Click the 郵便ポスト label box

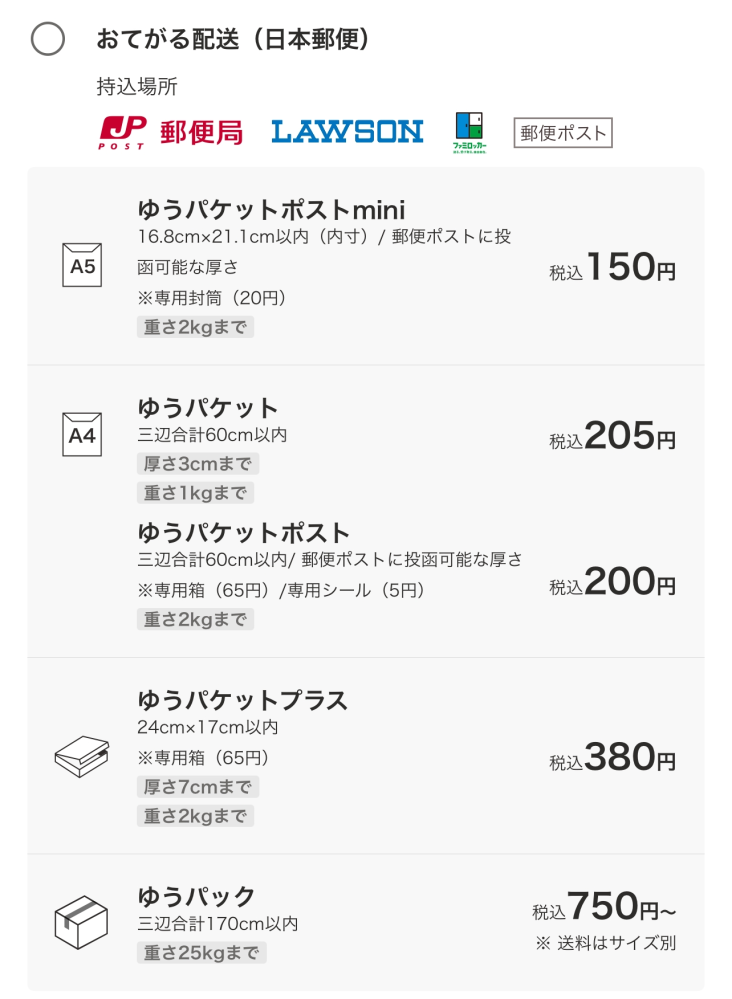click(563, 133)
